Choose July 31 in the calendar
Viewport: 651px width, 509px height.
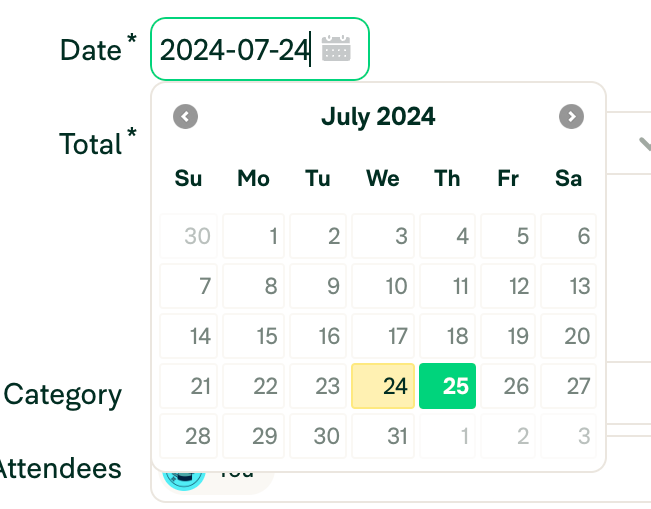tap(383, 436)
